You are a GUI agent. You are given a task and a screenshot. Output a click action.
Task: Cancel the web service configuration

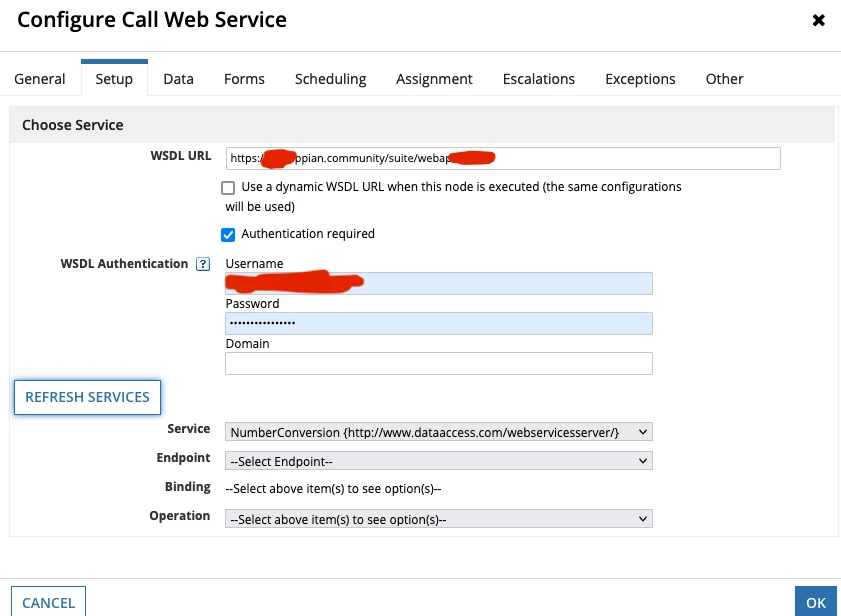point(48,602)
